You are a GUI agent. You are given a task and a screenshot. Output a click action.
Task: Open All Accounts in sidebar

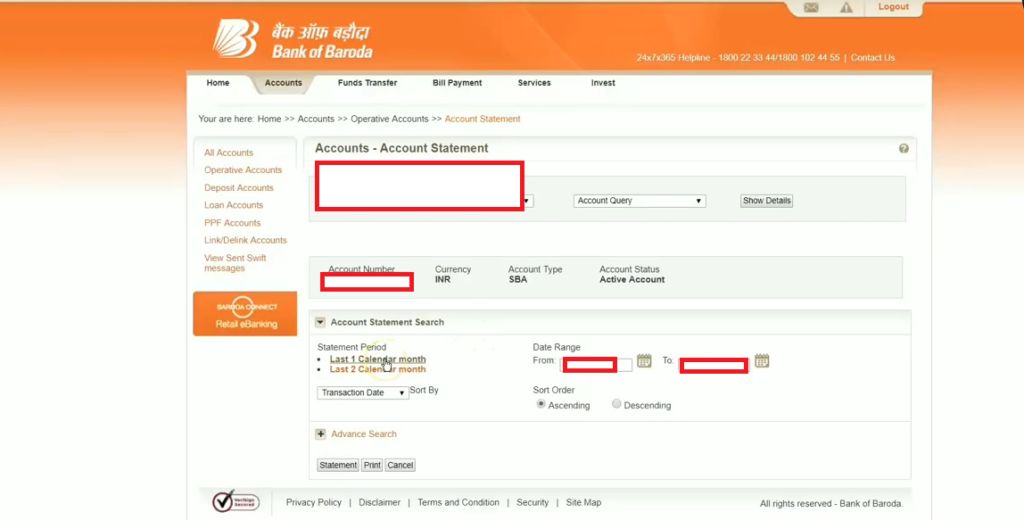pos(229,152)
